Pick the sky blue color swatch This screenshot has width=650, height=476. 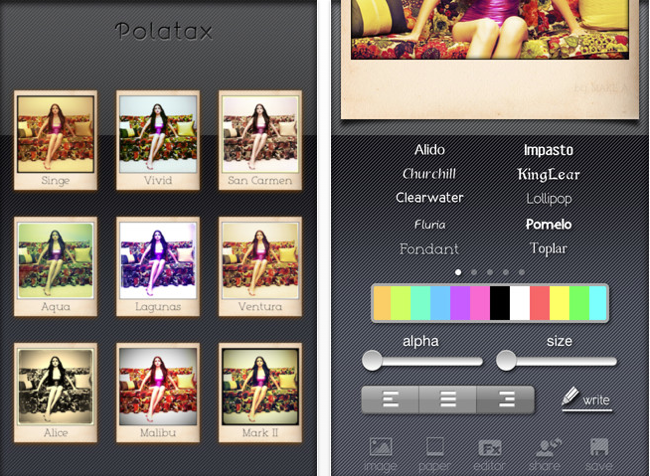440,303
